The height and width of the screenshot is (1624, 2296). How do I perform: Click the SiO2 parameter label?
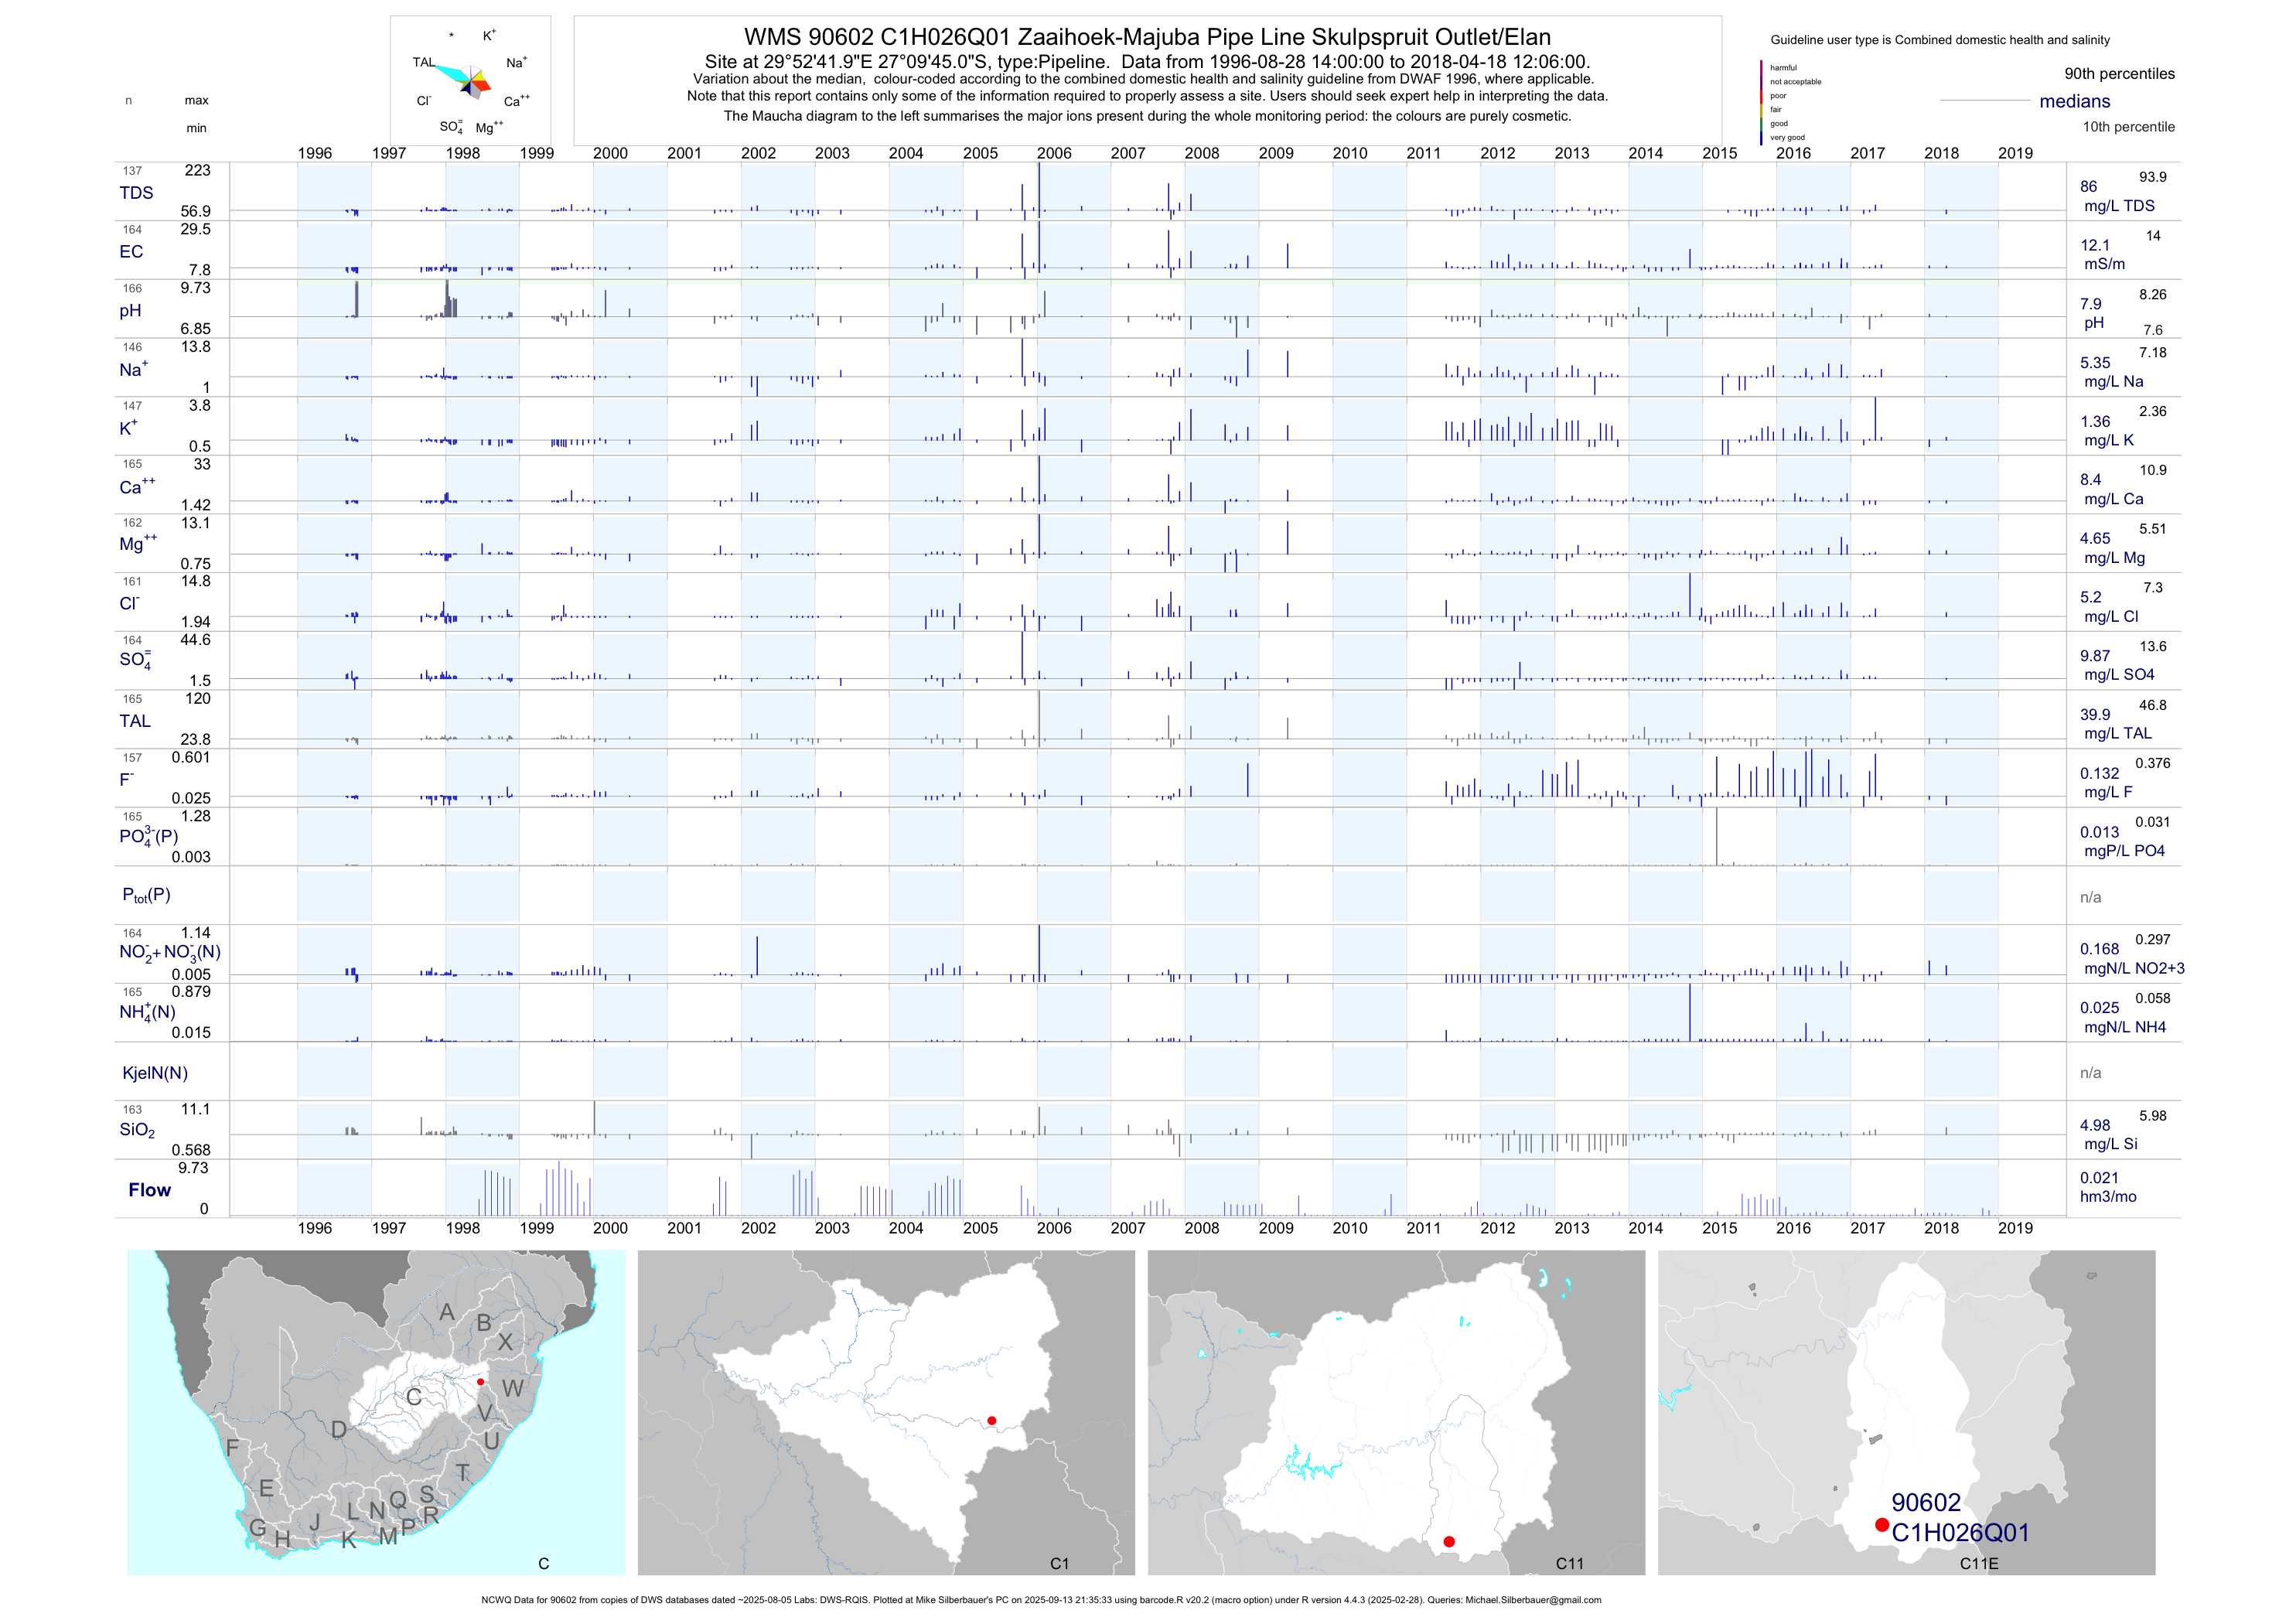(137, 1130)
